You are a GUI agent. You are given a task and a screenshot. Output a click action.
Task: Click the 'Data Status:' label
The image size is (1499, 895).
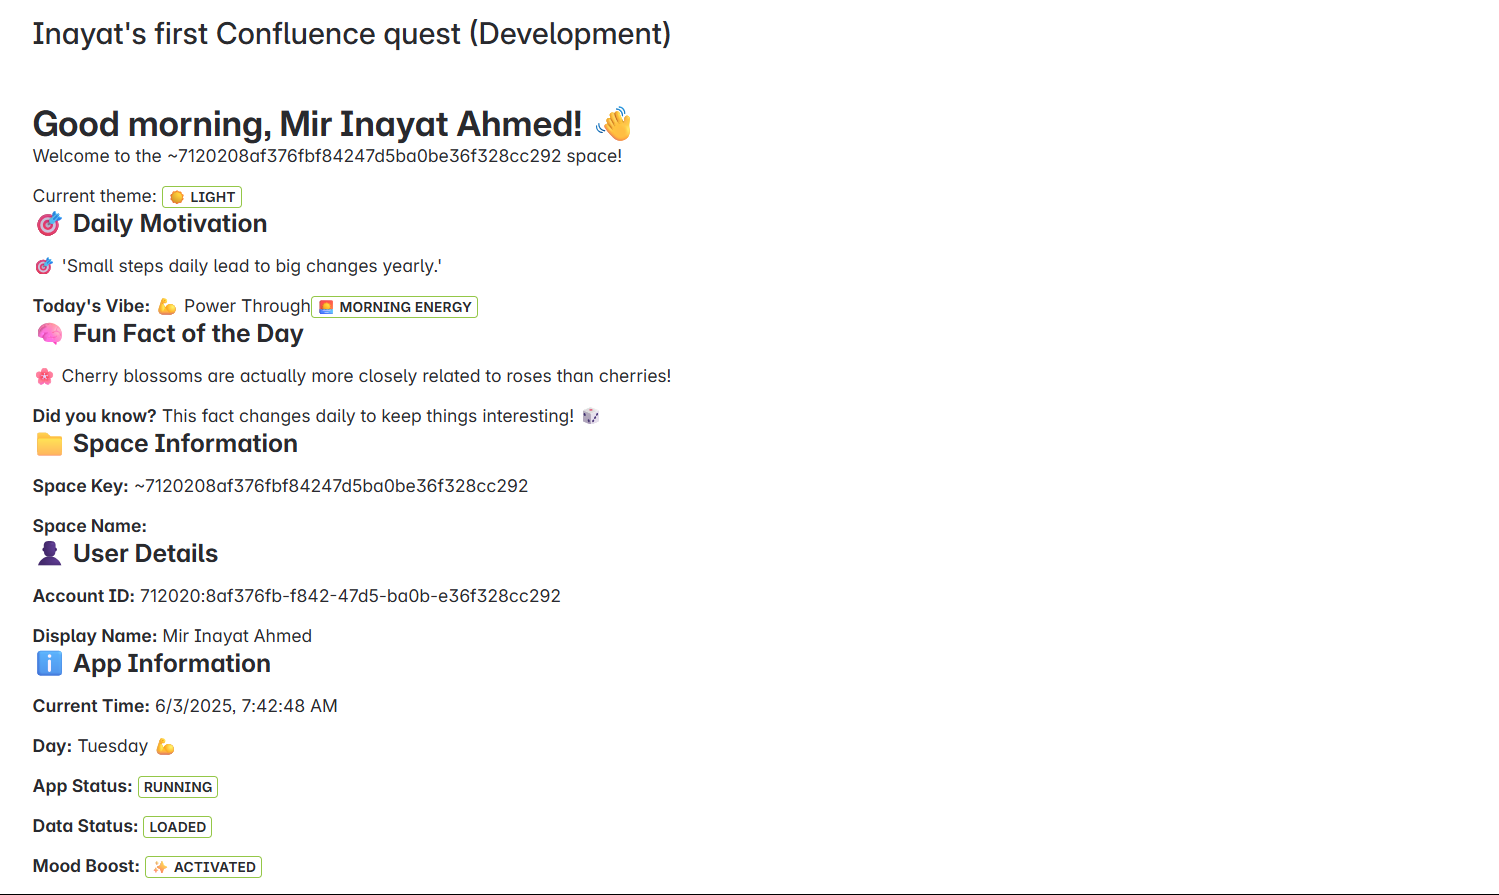pos(86,826)
